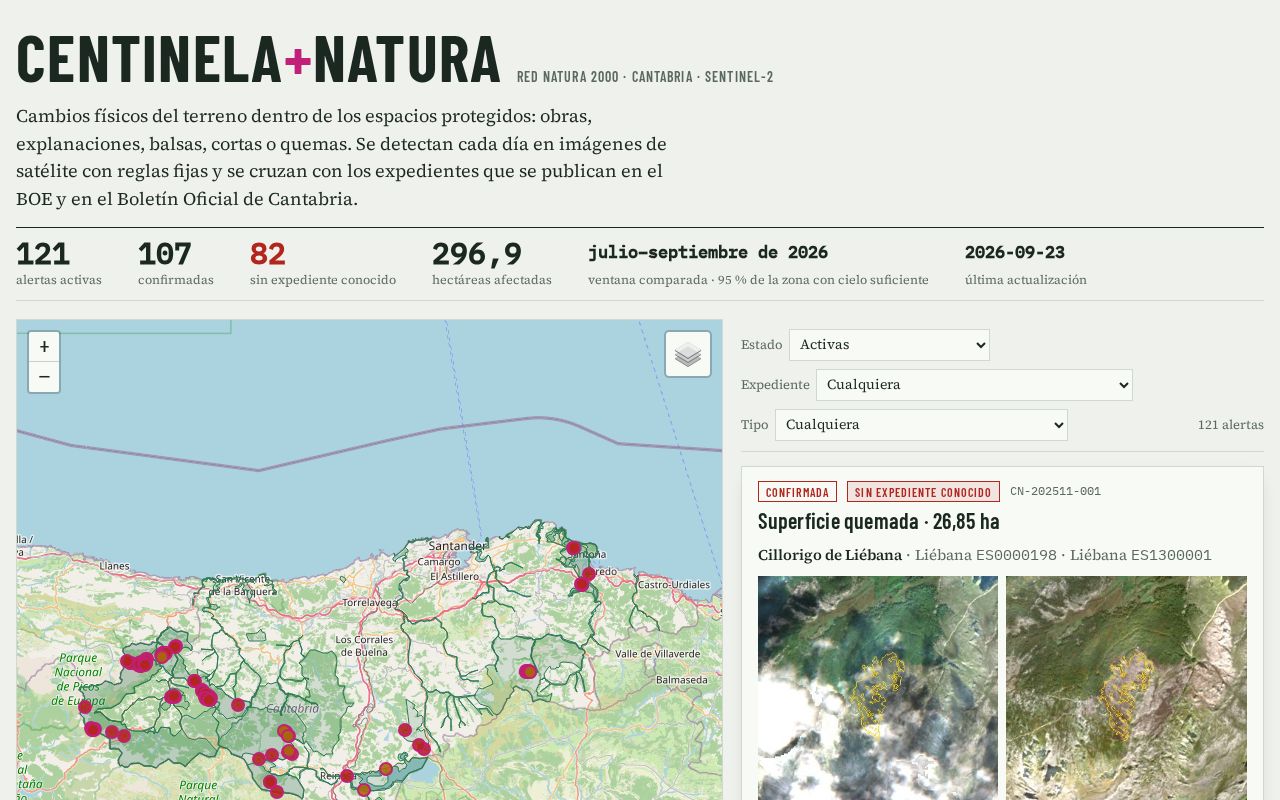
Task: Click the left before satellite thumbnail
Action: tap(878, 688)
